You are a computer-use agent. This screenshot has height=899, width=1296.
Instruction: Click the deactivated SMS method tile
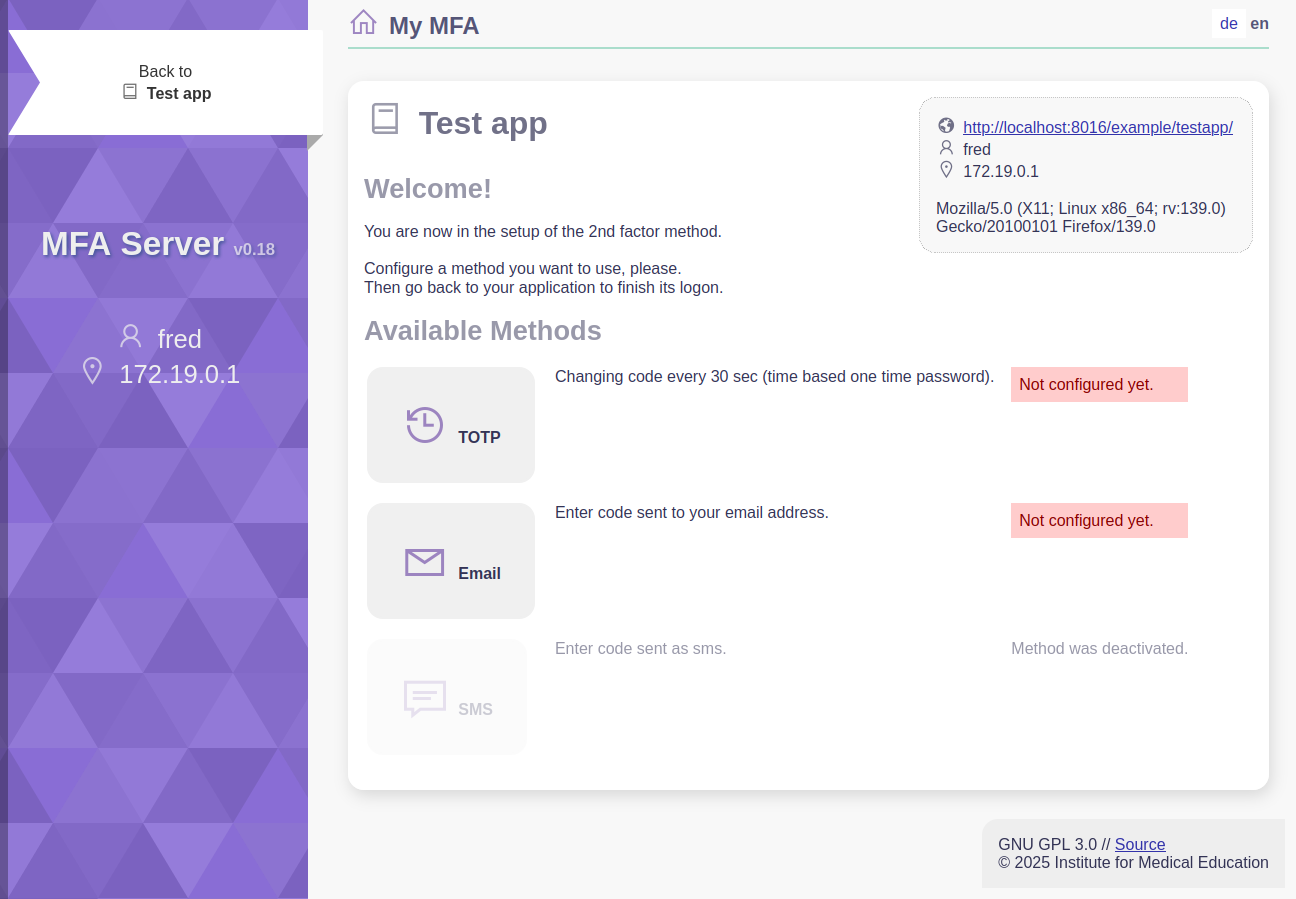(447, 697)
